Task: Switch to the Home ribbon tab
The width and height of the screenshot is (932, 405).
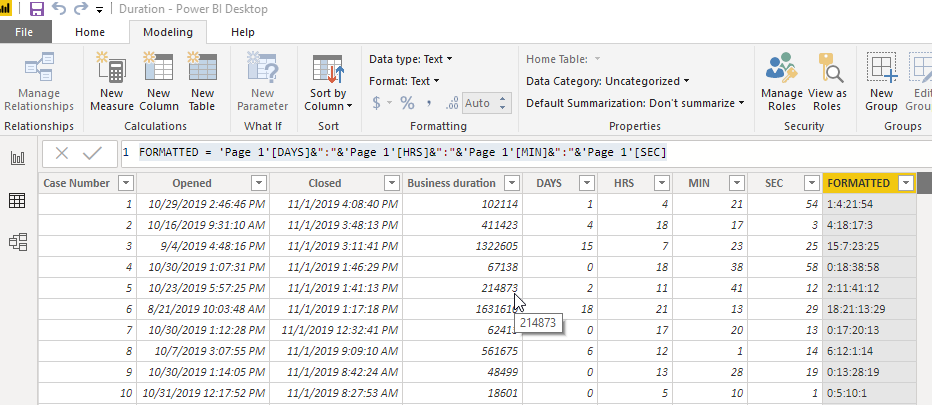Action: [x=90, y=32]
